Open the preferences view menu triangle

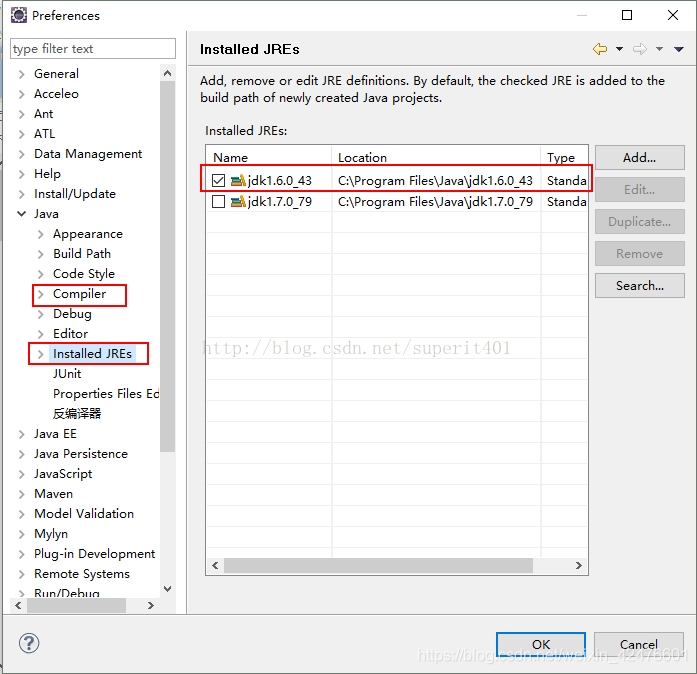tap(678, 49)
